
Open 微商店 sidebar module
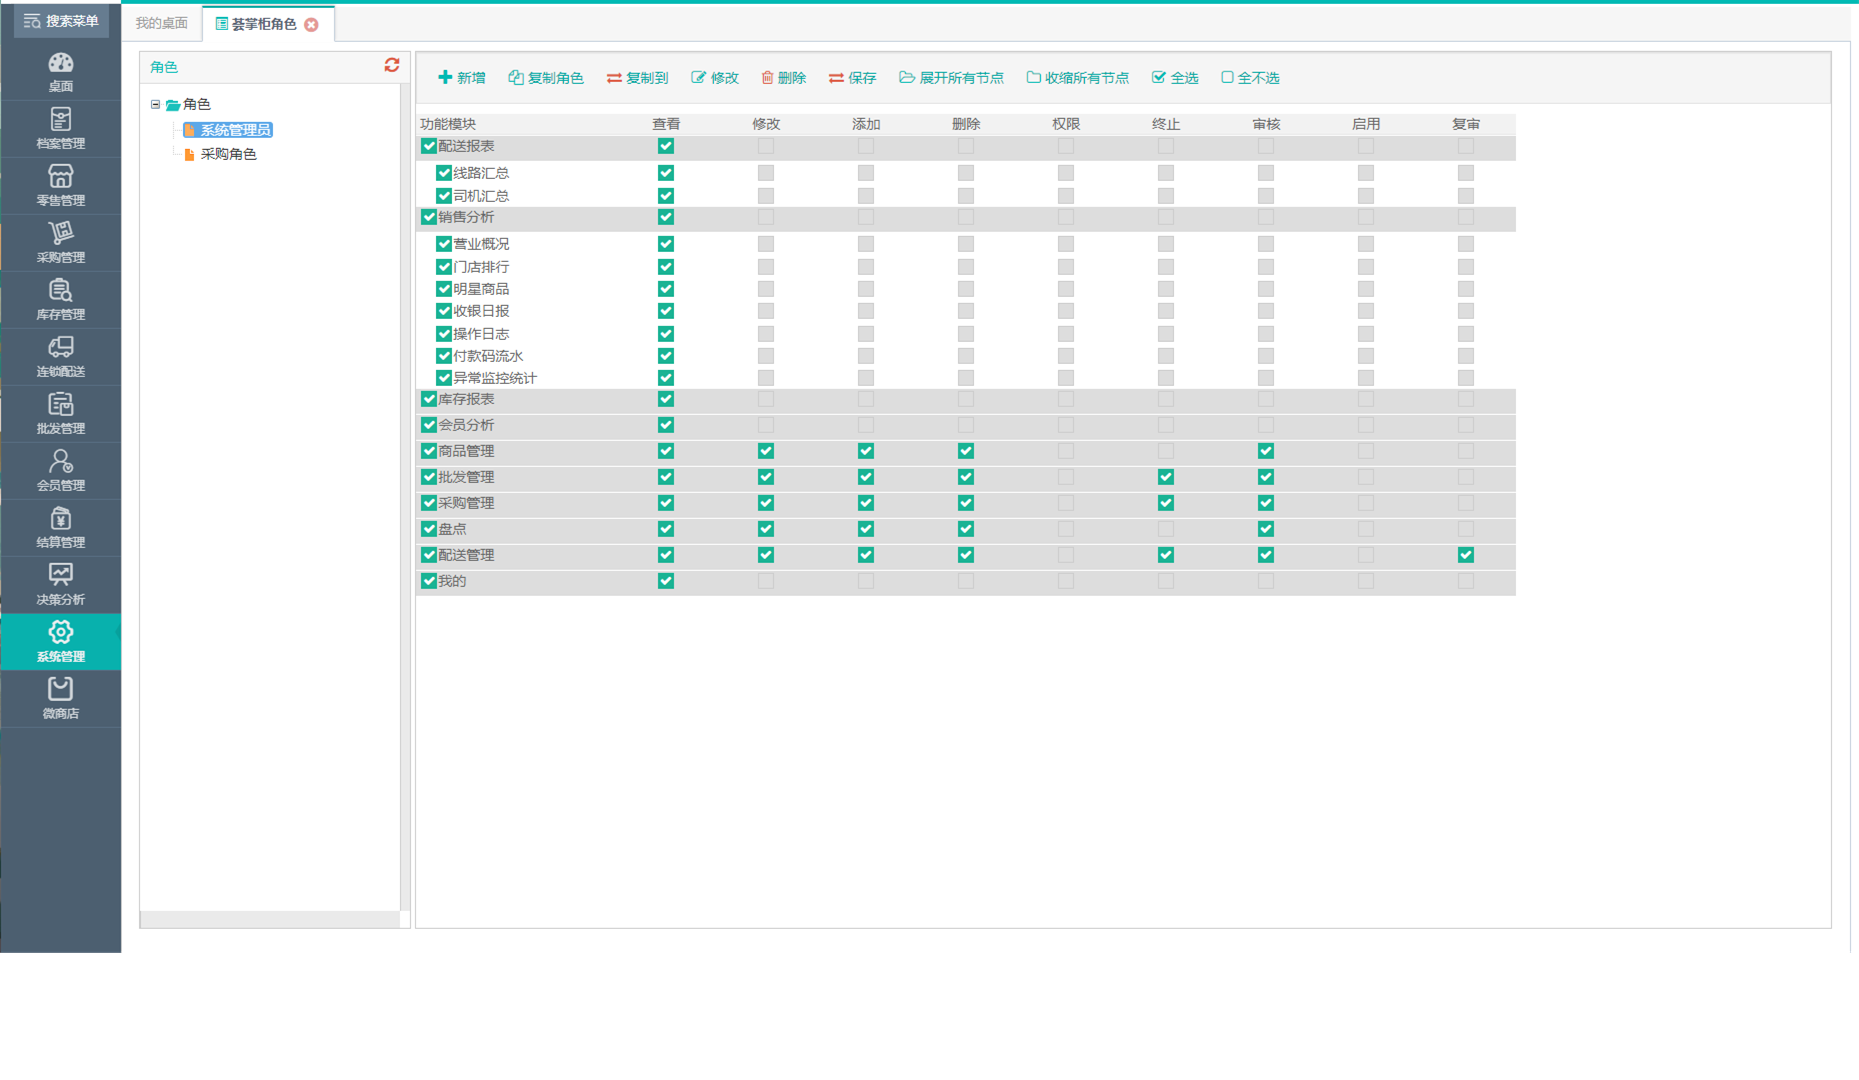tap(60, 699)
